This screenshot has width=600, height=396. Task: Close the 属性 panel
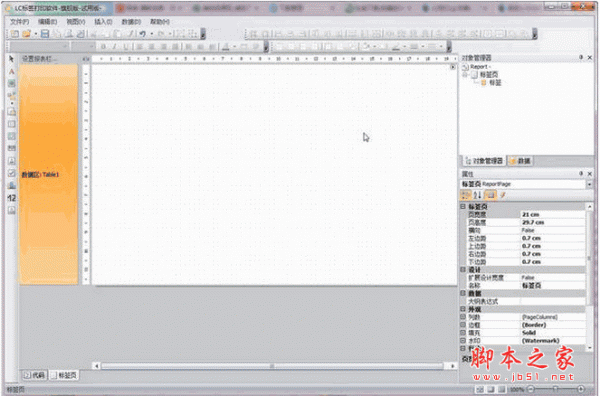590,174
